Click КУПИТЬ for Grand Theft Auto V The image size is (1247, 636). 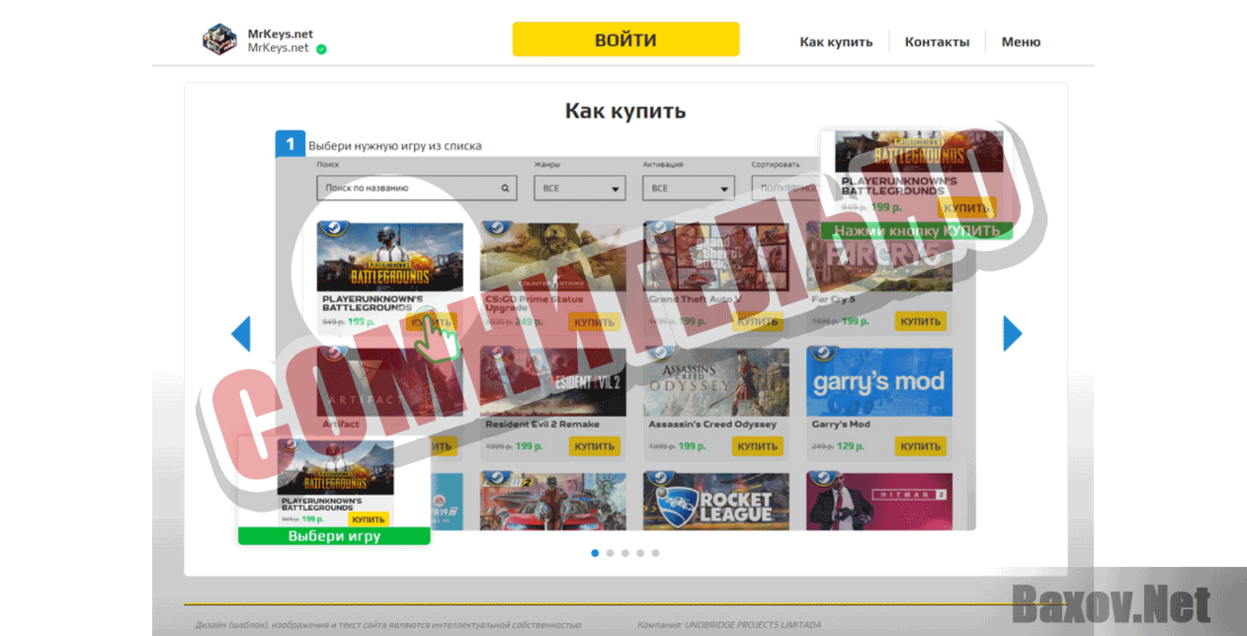757,322
